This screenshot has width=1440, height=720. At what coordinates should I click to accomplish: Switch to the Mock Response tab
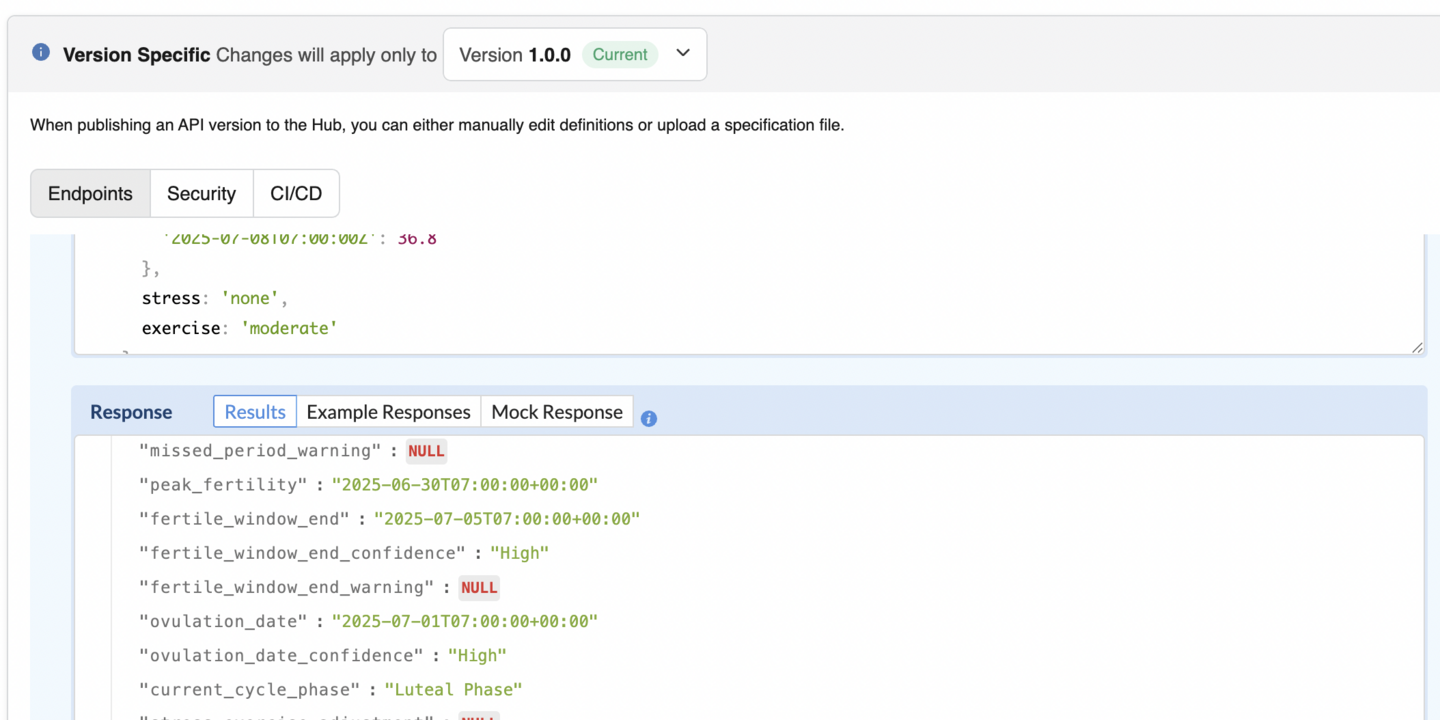coord(556,411)
